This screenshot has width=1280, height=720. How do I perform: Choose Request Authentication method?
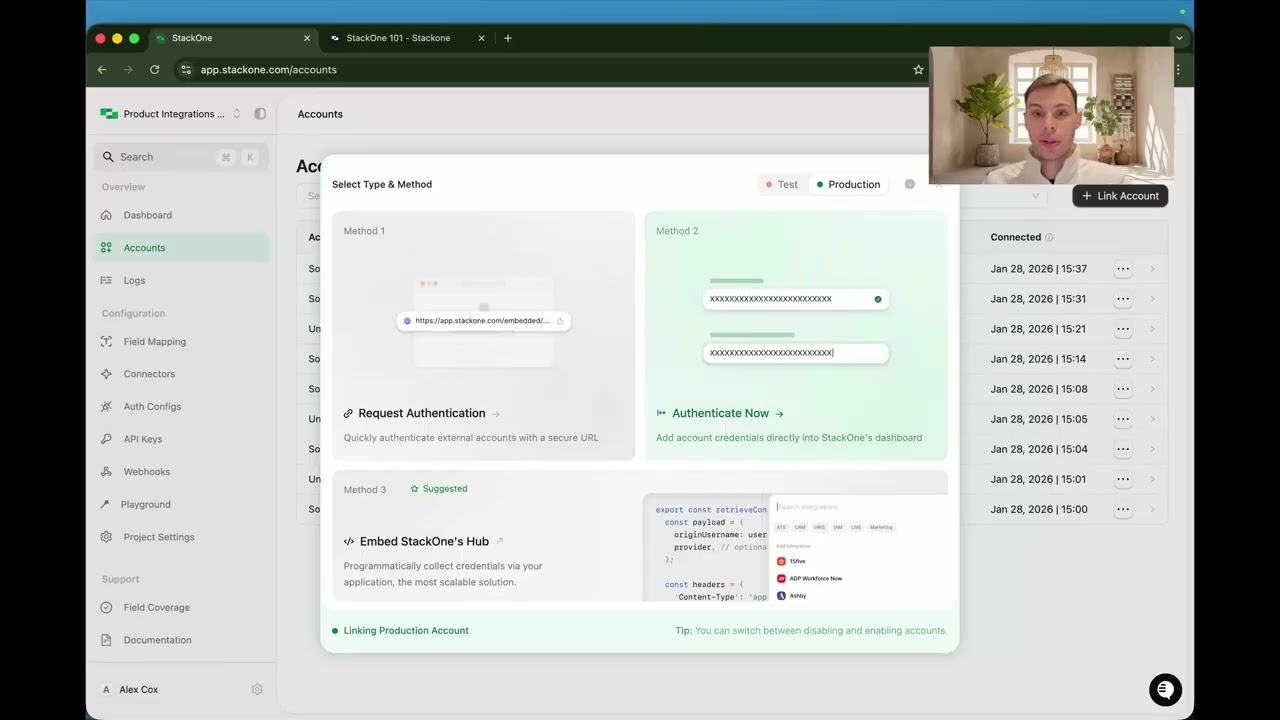484,336
